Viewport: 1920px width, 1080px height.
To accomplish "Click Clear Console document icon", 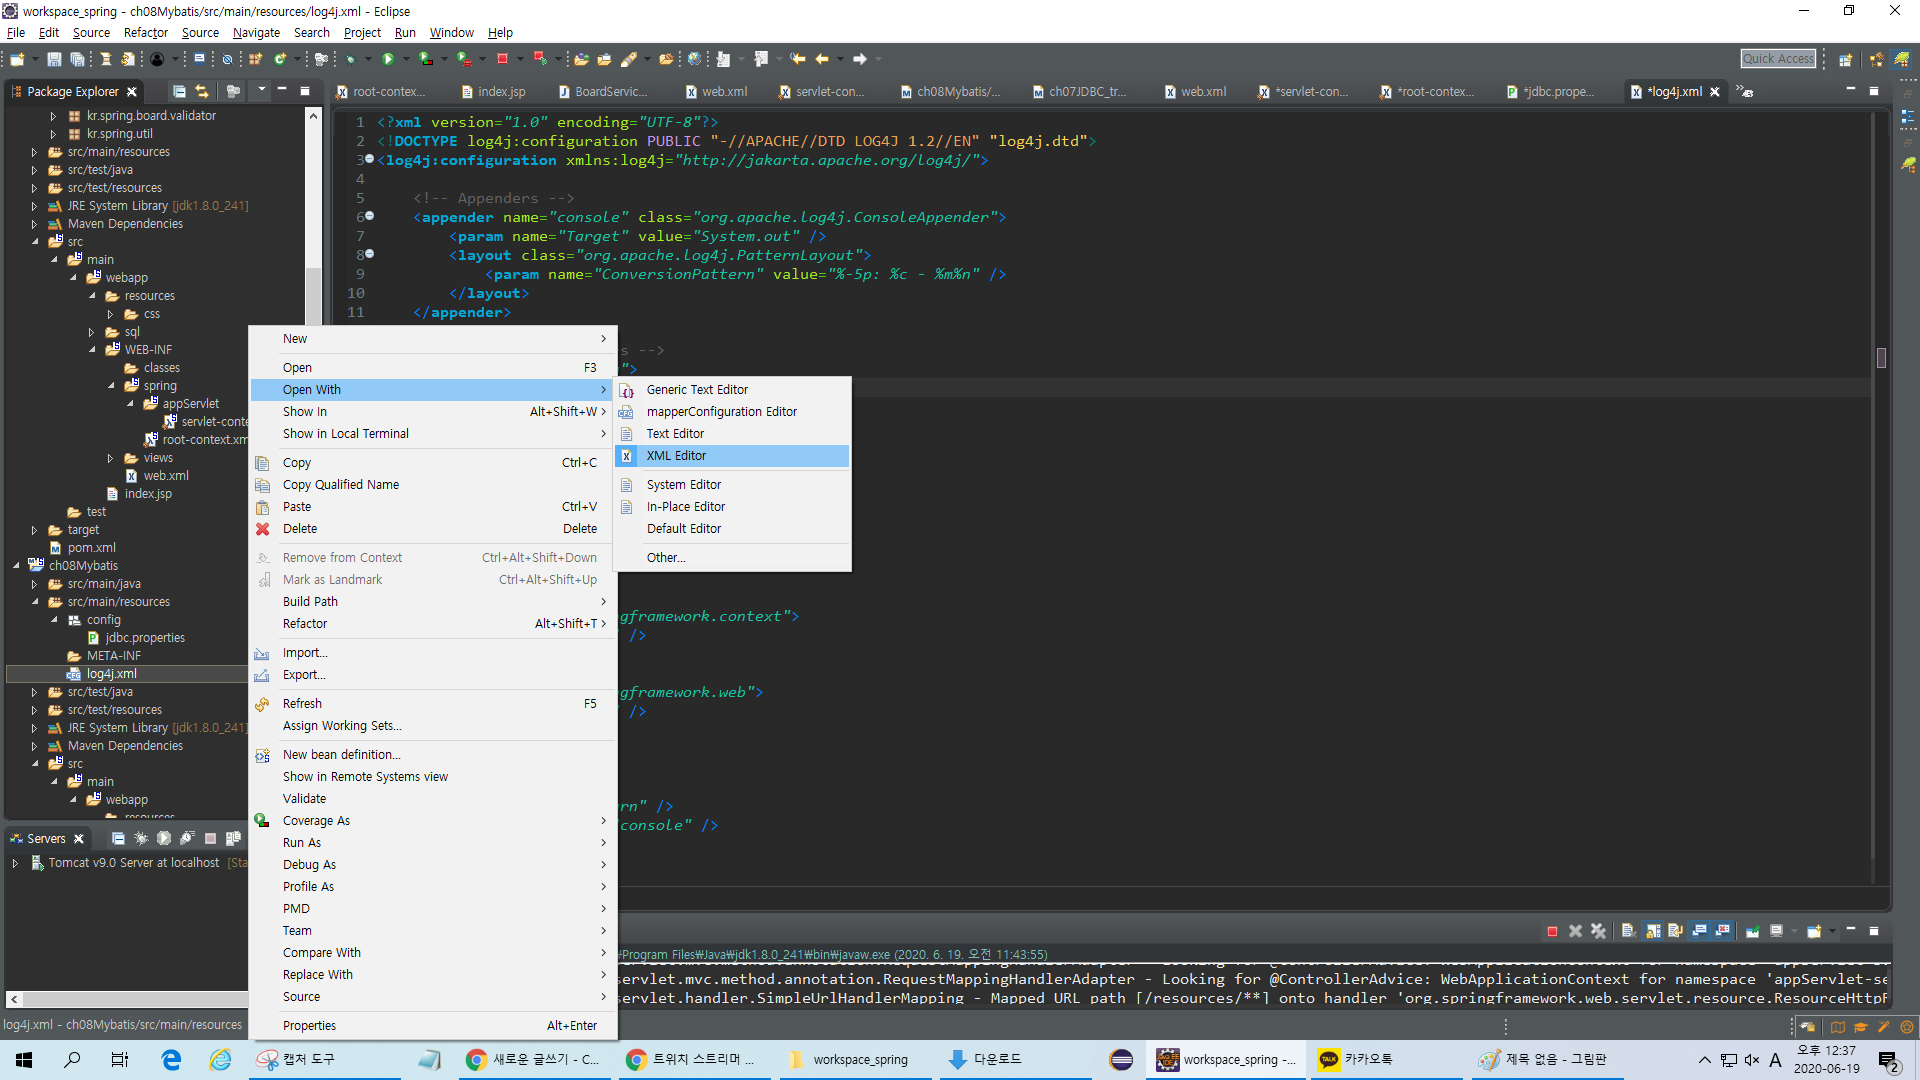I will point(1627,931).
